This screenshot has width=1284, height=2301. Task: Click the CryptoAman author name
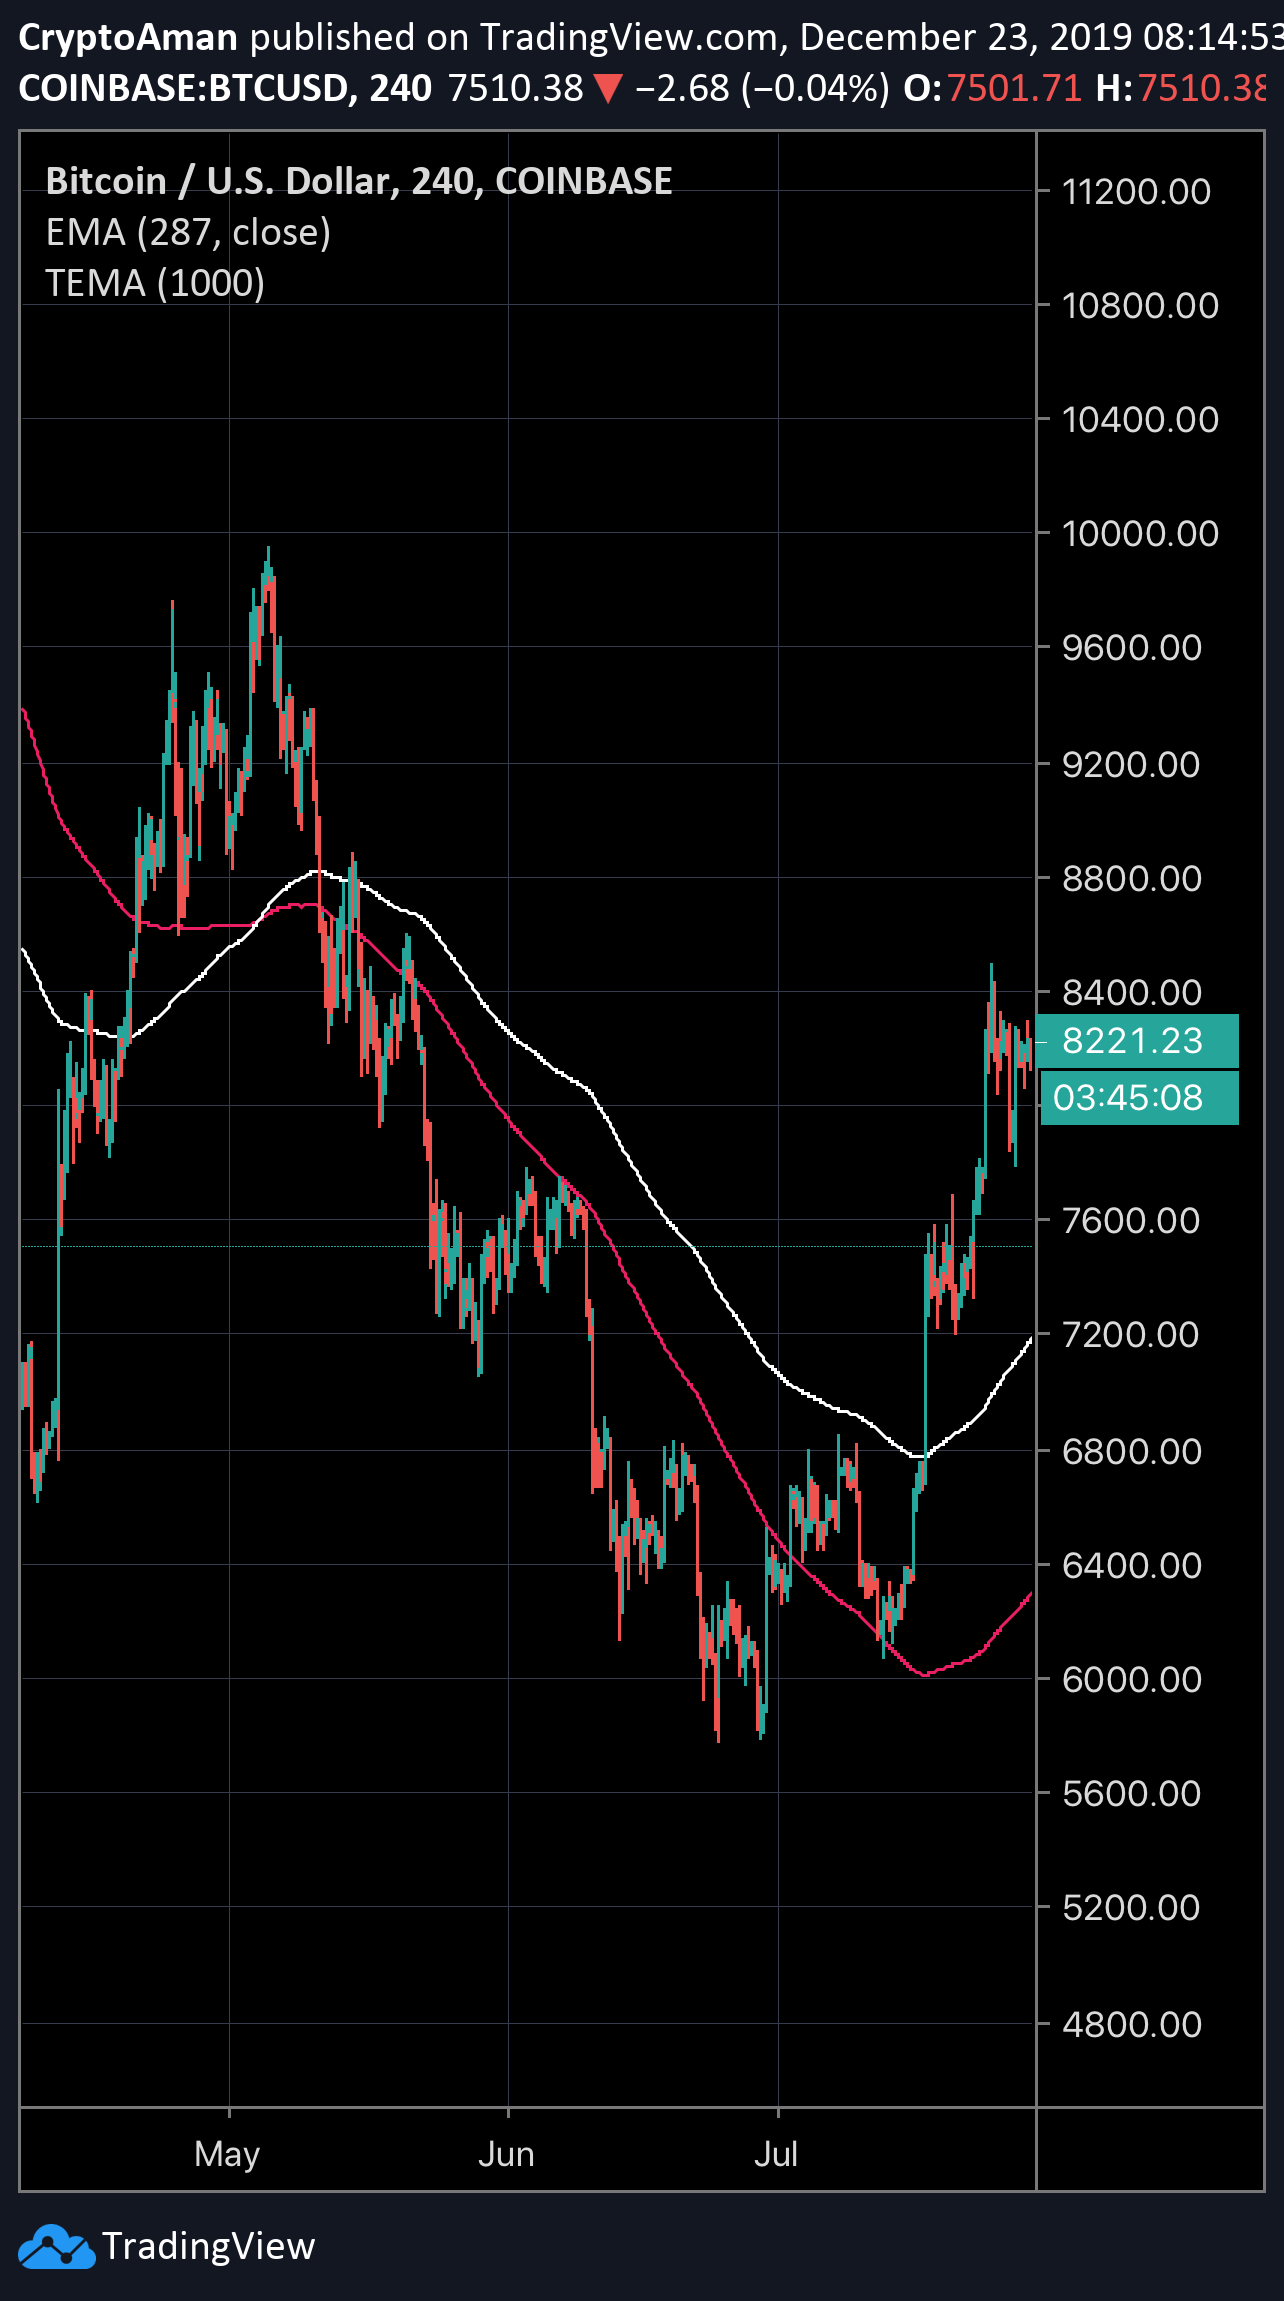[128, 37]
